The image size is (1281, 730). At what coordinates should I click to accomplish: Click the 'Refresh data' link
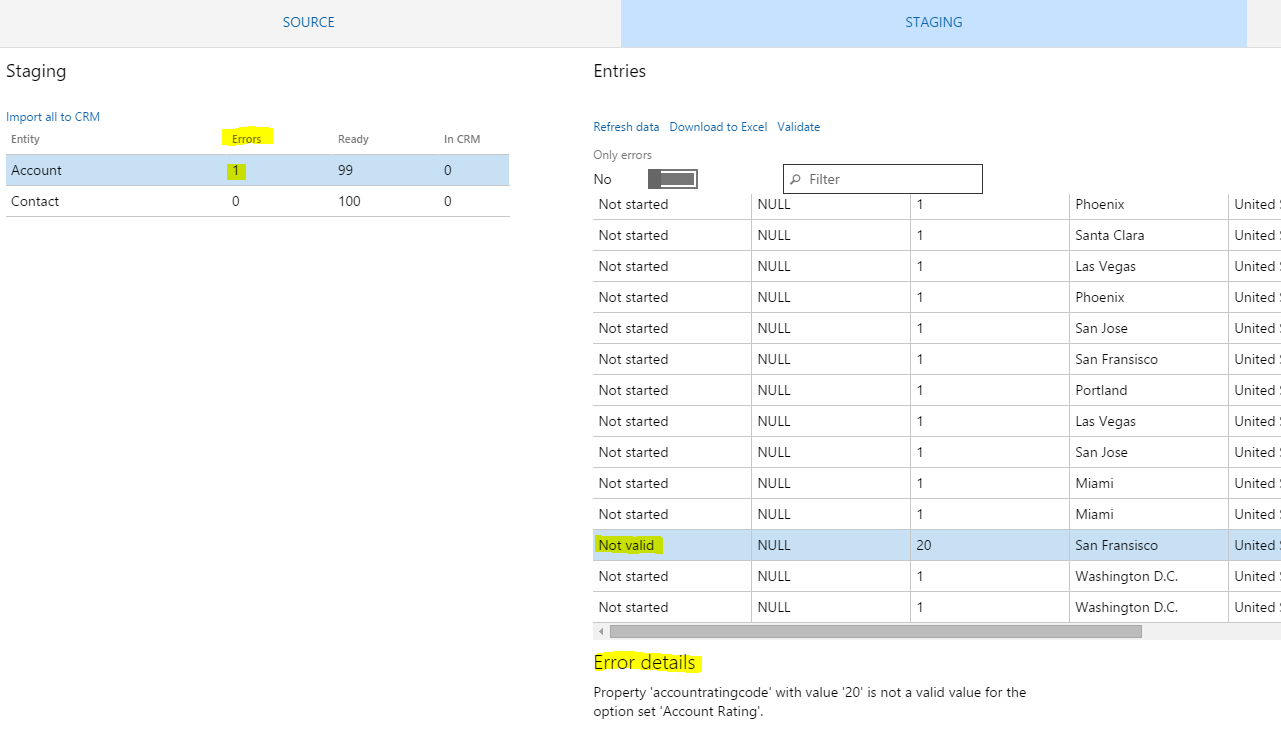pos(626,127)
